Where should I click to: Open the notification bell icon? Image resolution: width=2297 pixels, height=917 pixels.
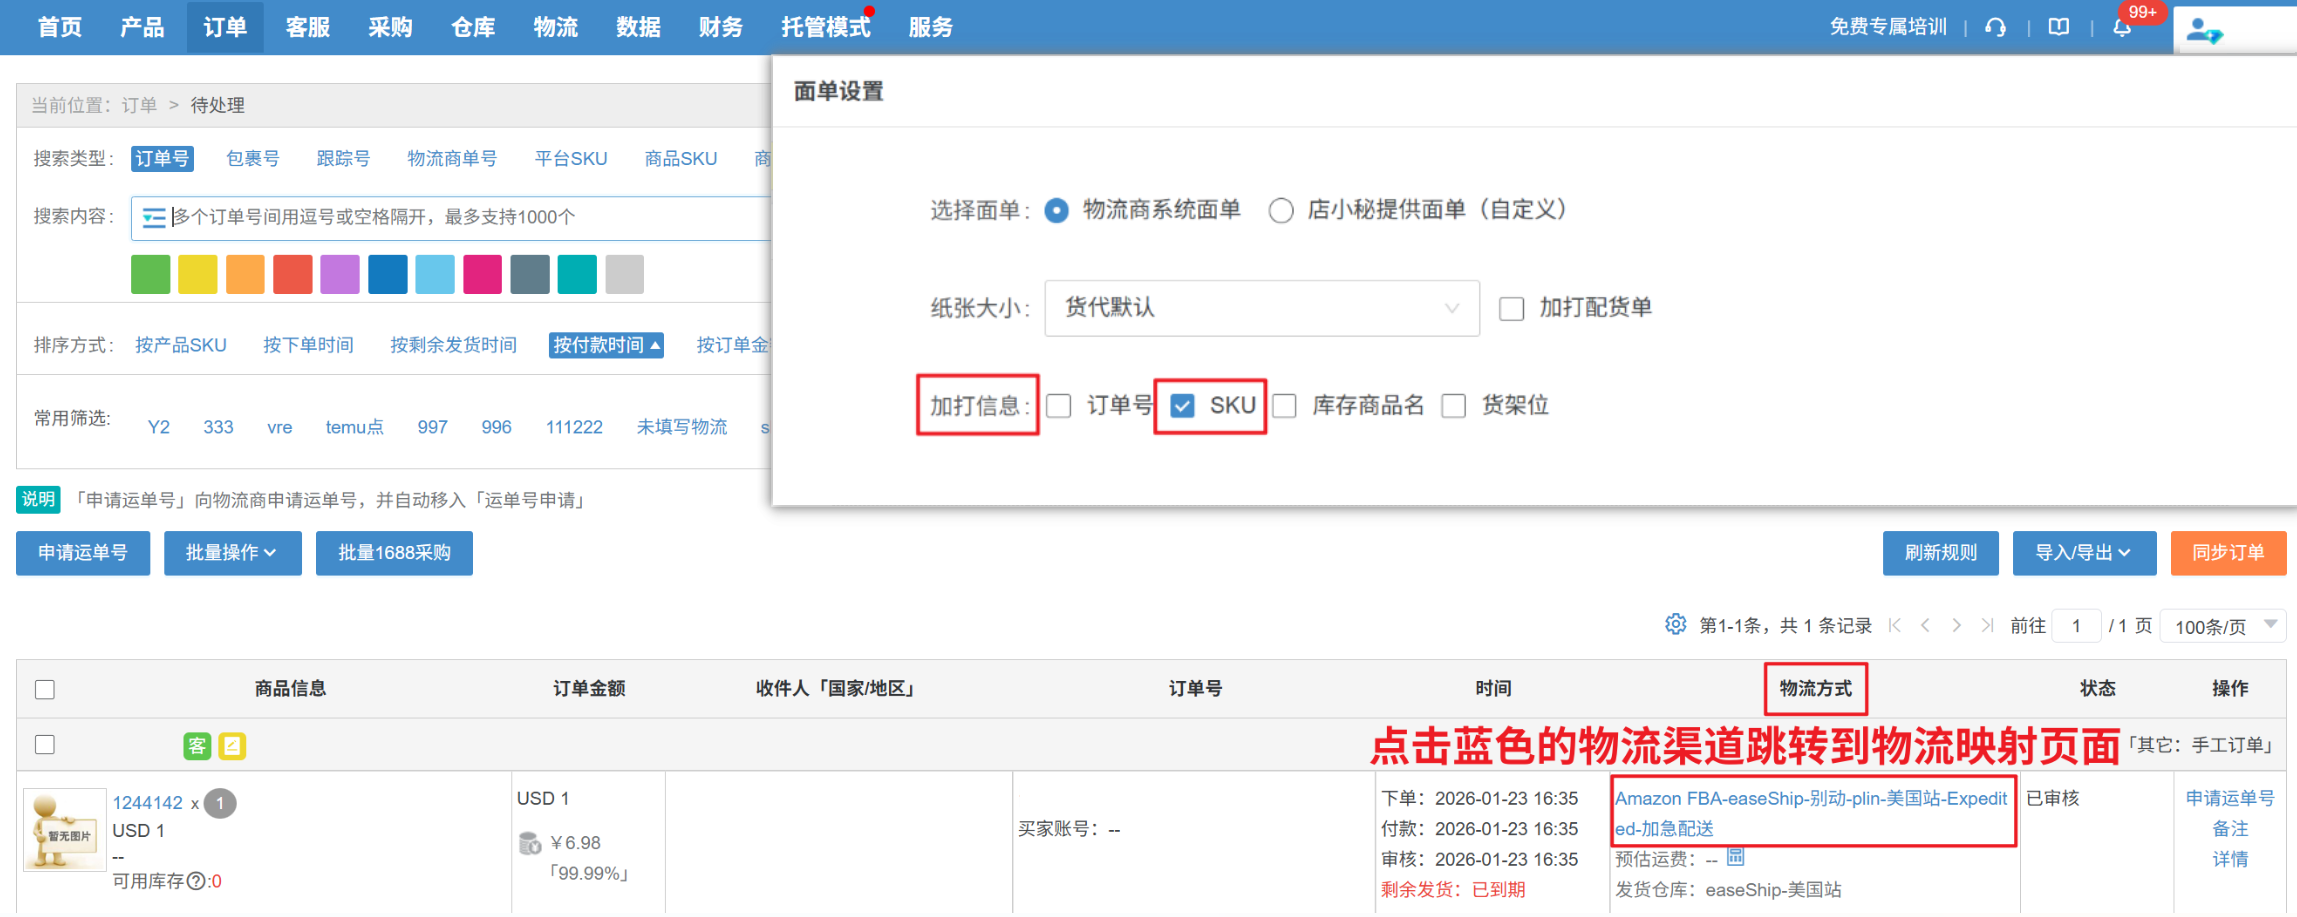[2121, 28]
